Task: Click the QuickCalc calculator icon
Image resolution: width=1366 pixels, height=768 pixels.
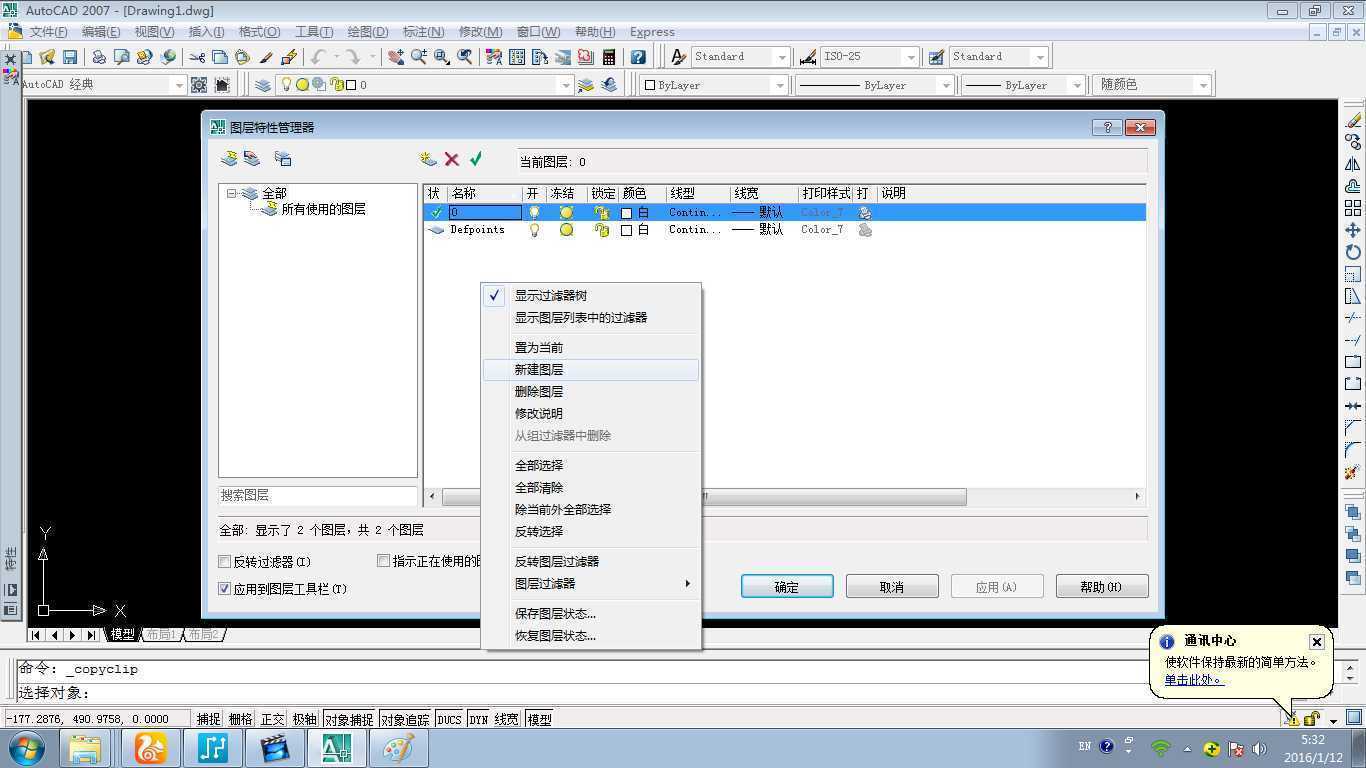Action: tap(609, 57)
